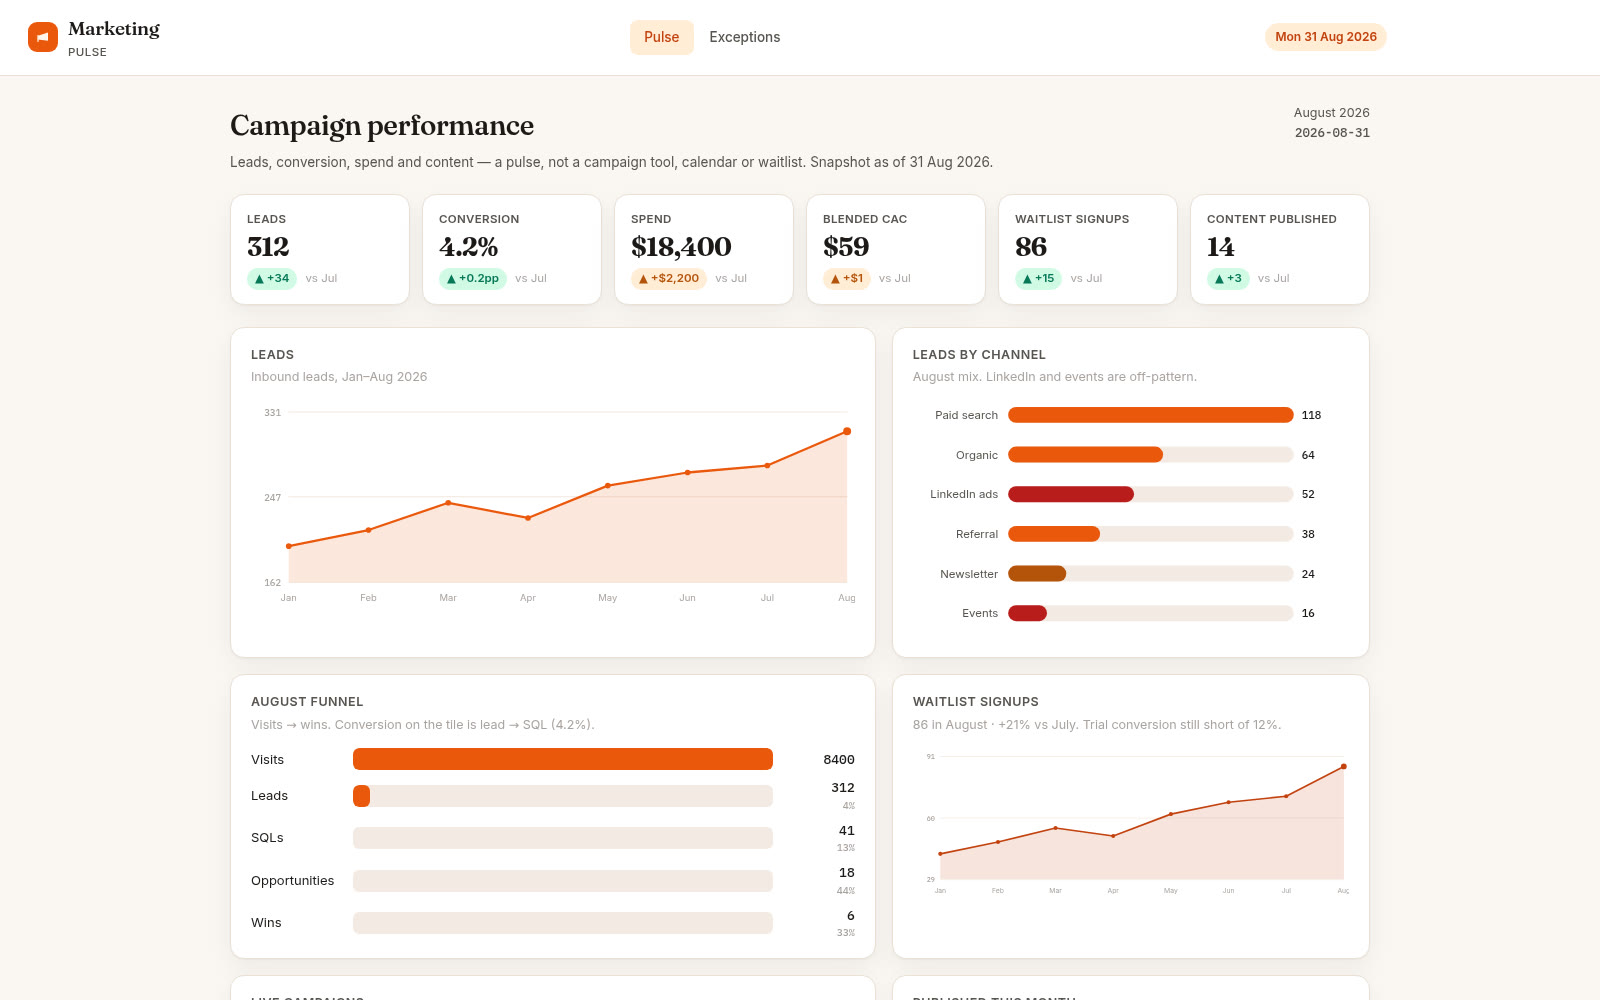Click the +0.2pp conversion delta badge
1600x1000 pixels.
coord(473,279)
